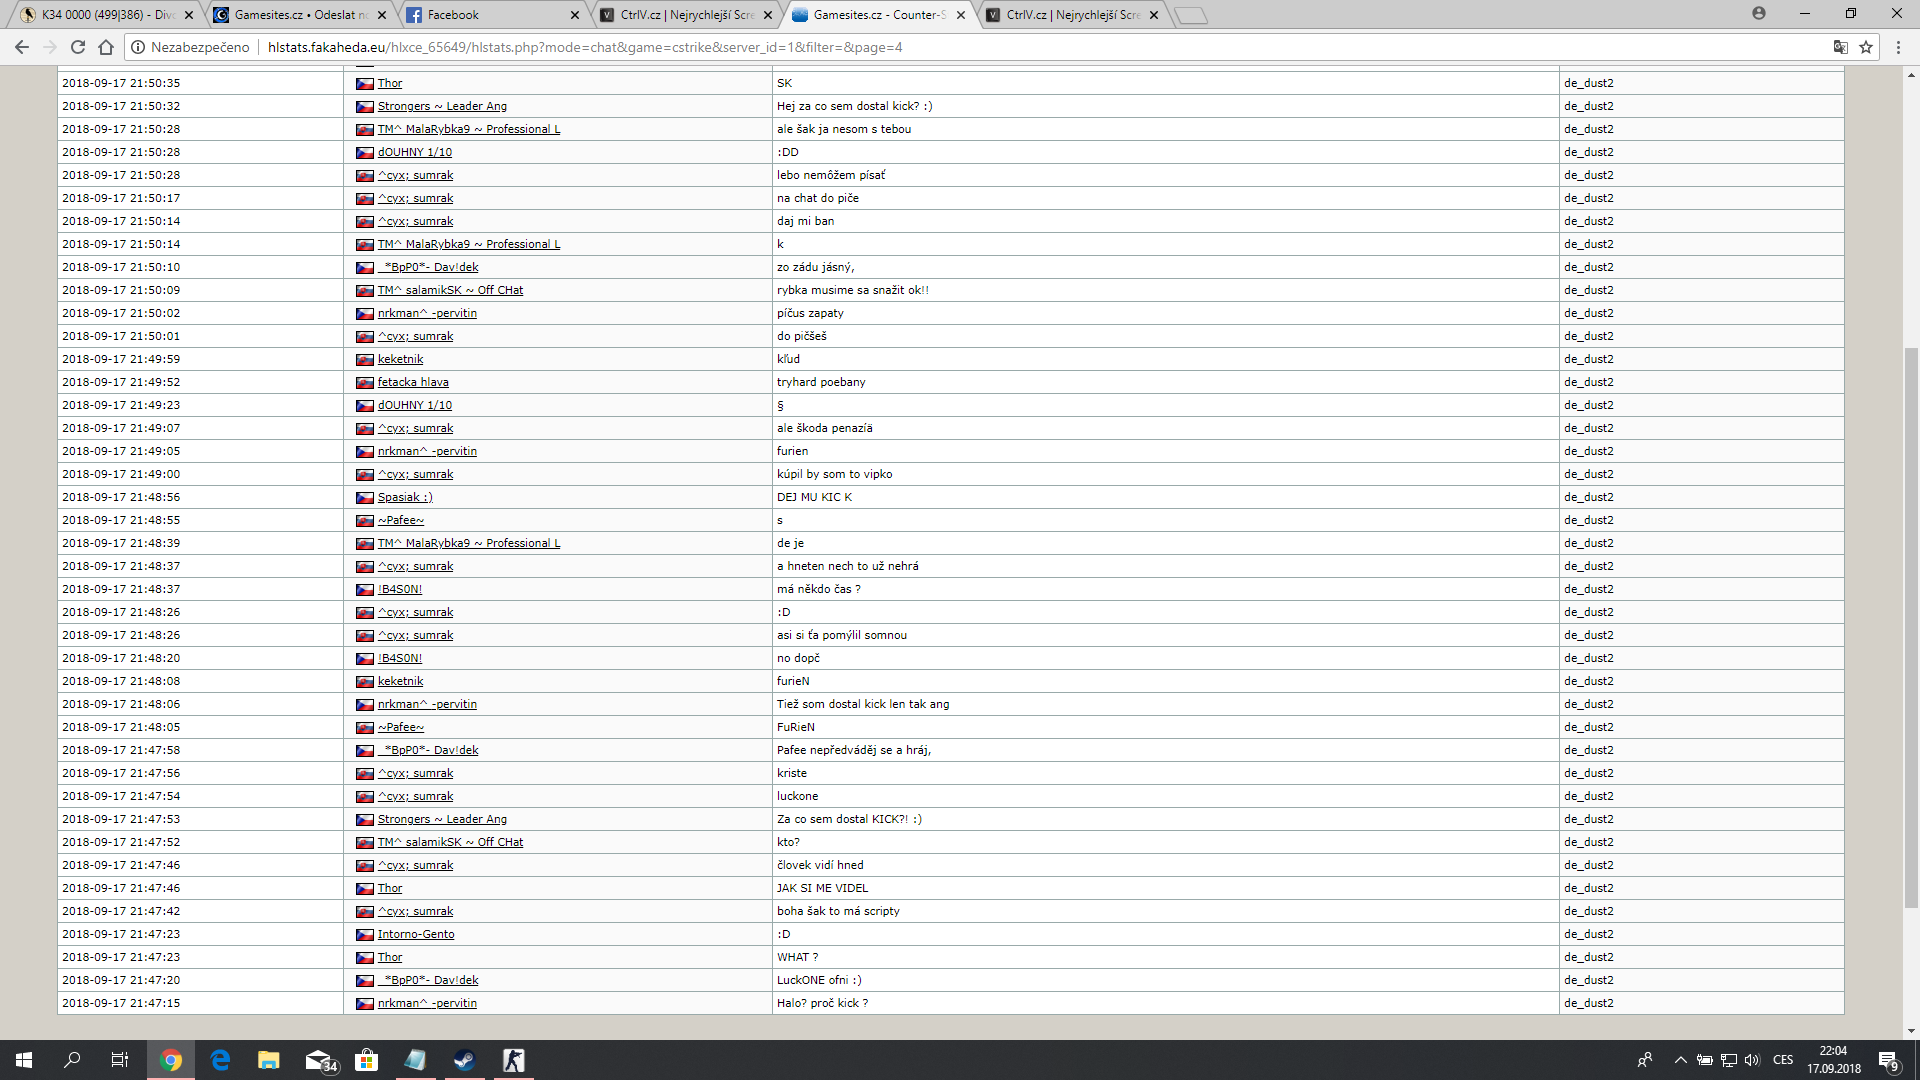Screen dimensions: 1920x1080
Task: Show hidden system tray icons
Action: point(1680,1060)
